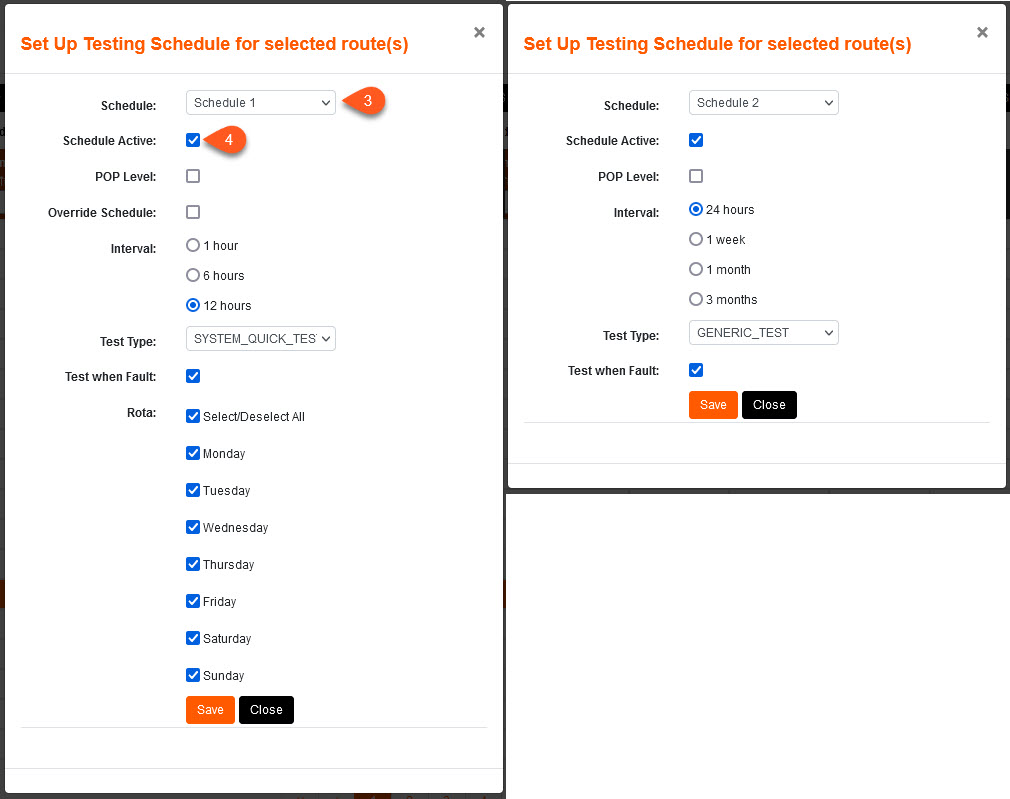Screen dimensions: 1010x799
Task: Uncheck Sunday in the Rota list
Action: pos(193,675)
